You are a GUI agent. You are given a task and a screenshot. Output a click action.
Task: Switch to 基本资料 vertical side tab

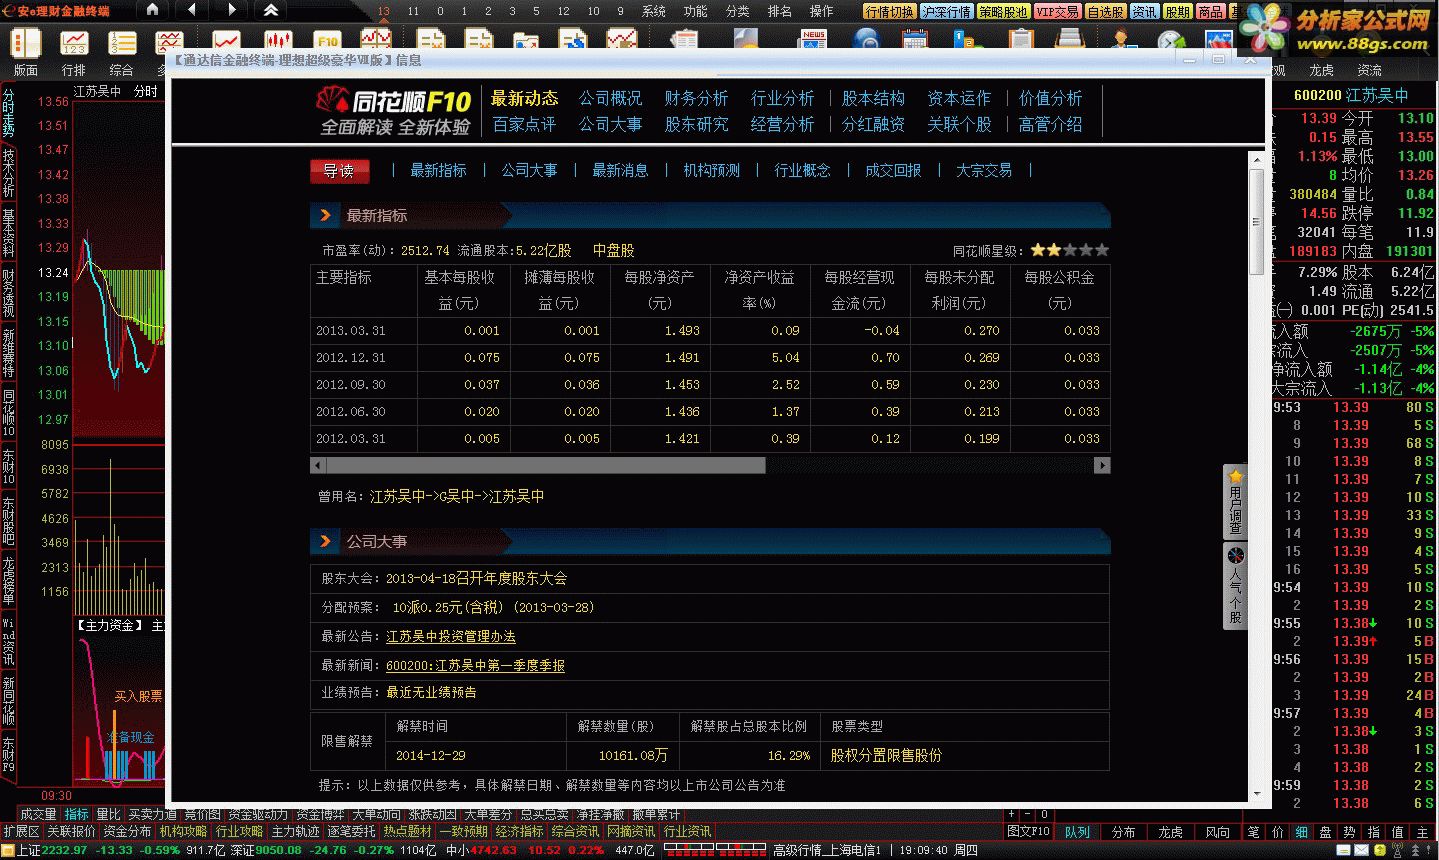tap(8, 232)
